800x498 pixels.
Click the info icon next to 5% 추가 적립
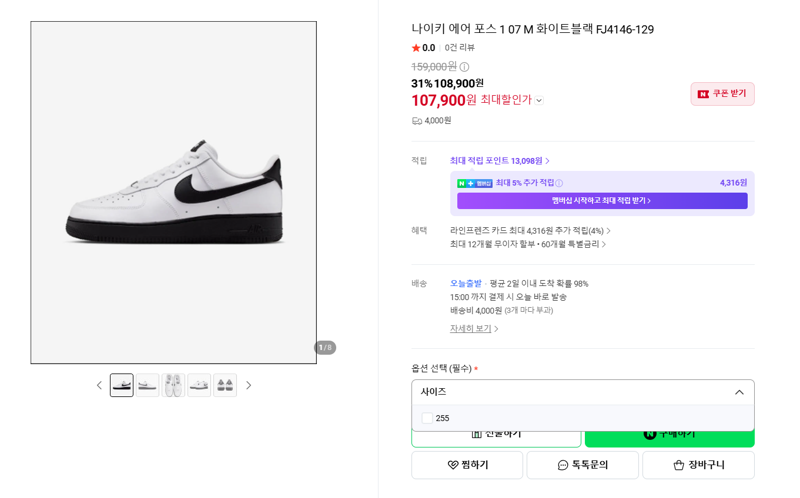(x=559, y=183)
